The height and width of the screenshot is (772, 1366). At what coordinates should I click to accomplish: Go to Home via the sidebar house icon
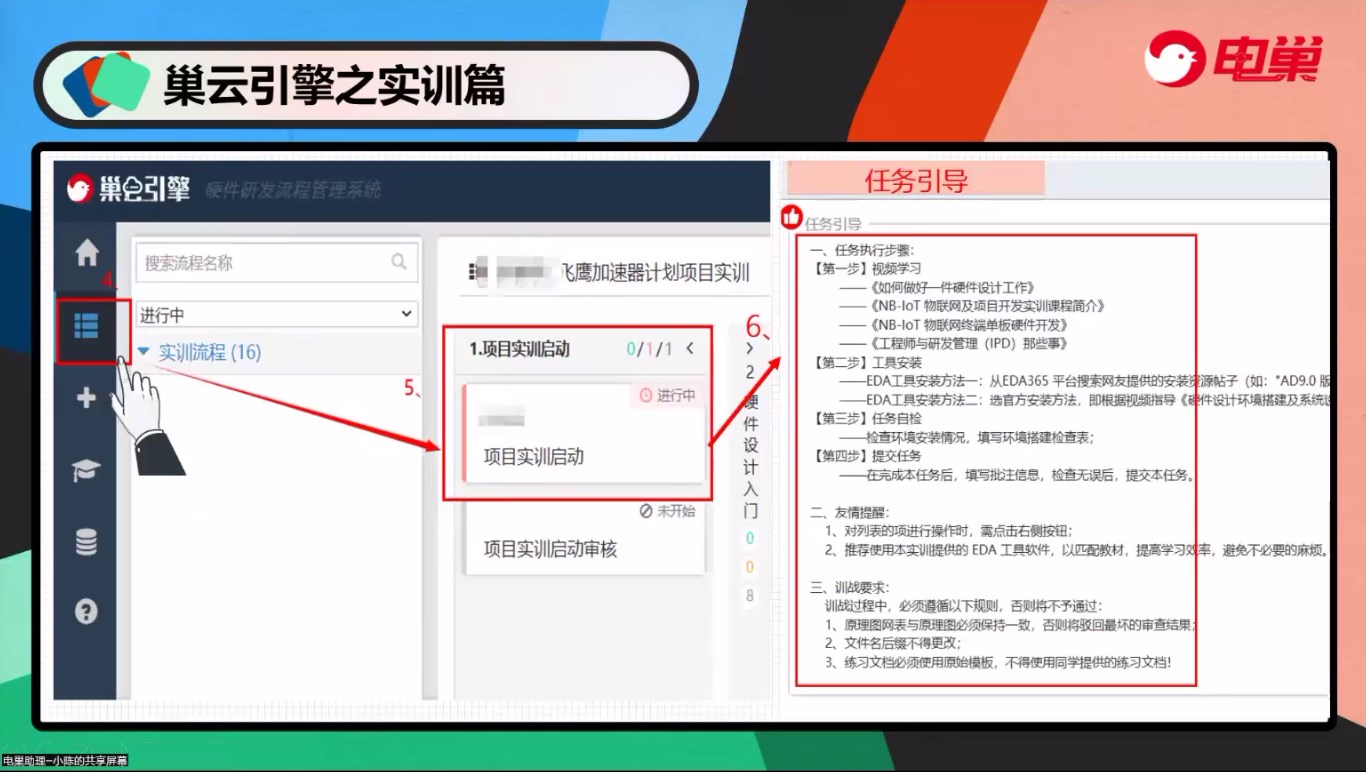(x=87, y=253)
